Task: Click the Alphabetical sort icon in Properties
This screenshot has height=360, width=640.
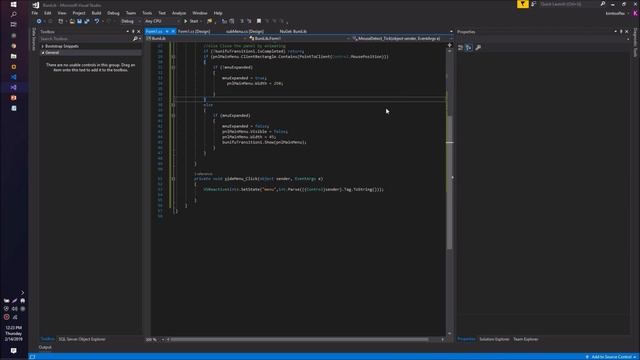Action: pyautogui.click(x=469, y=48)
